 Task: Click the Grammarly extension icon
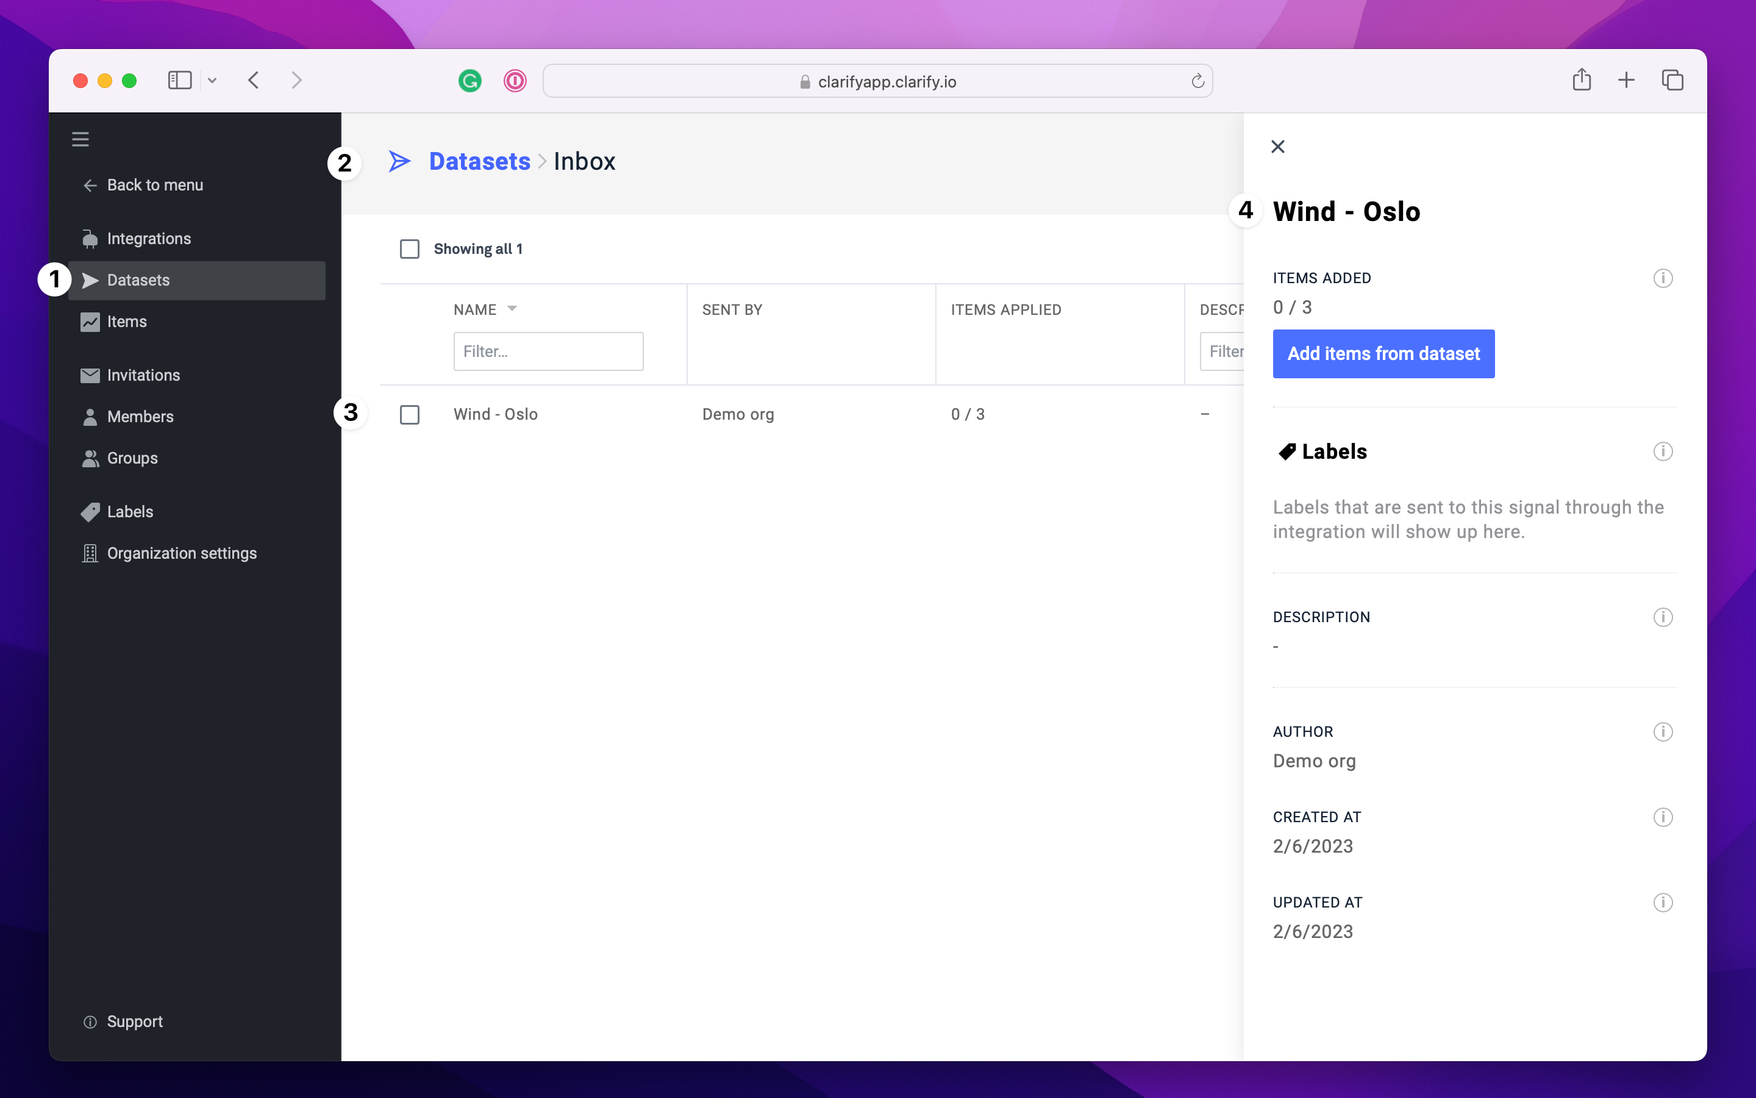pyautogui.click(x=470, y=81)
